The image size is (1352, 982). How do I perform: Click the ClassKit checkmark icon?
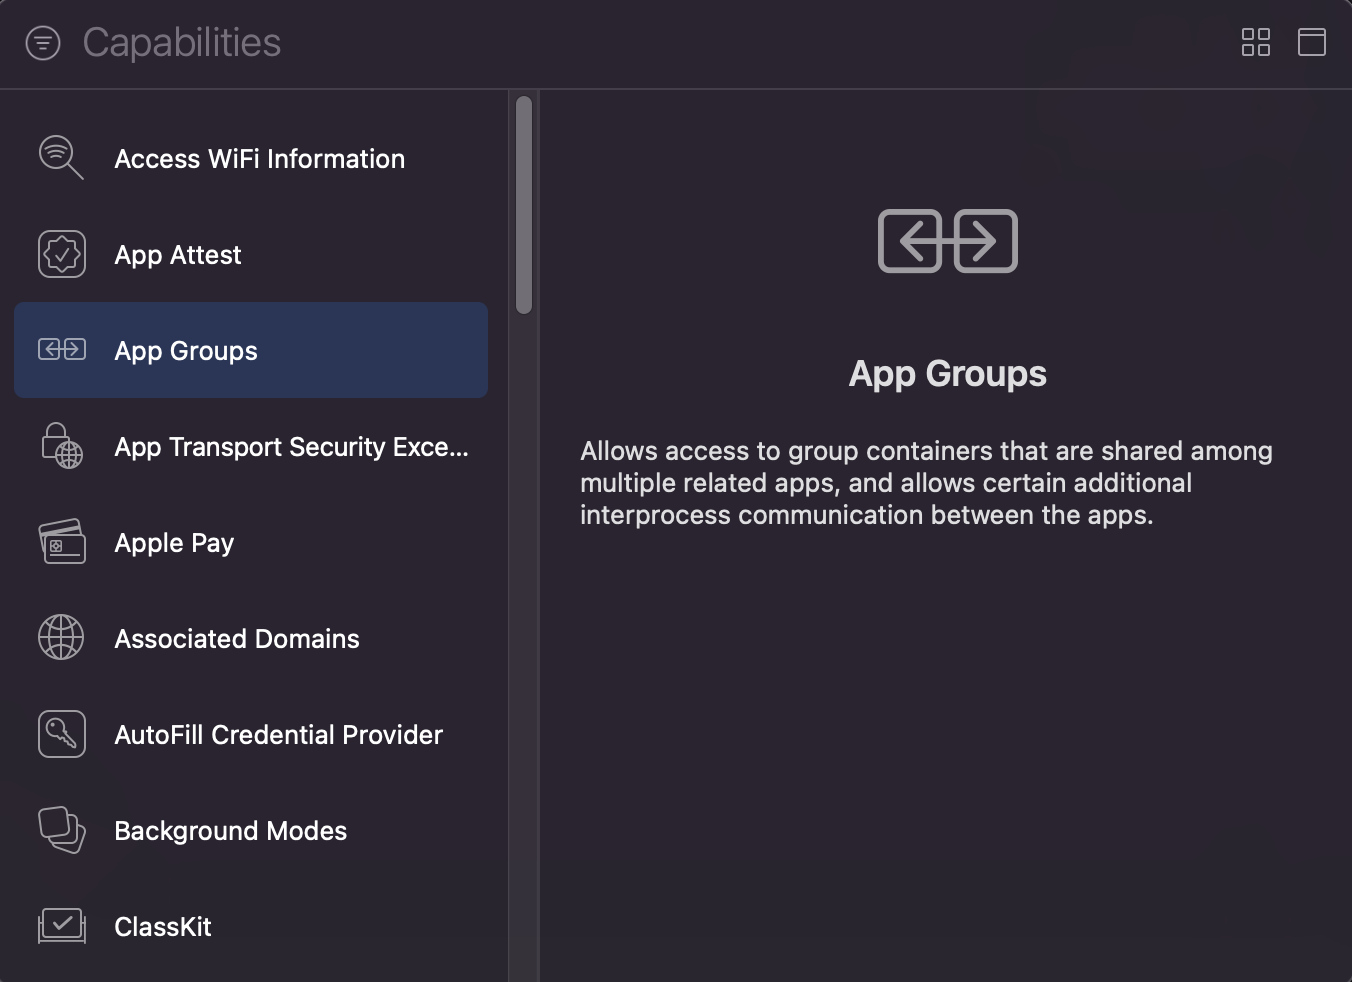click(x=62, y=926)
